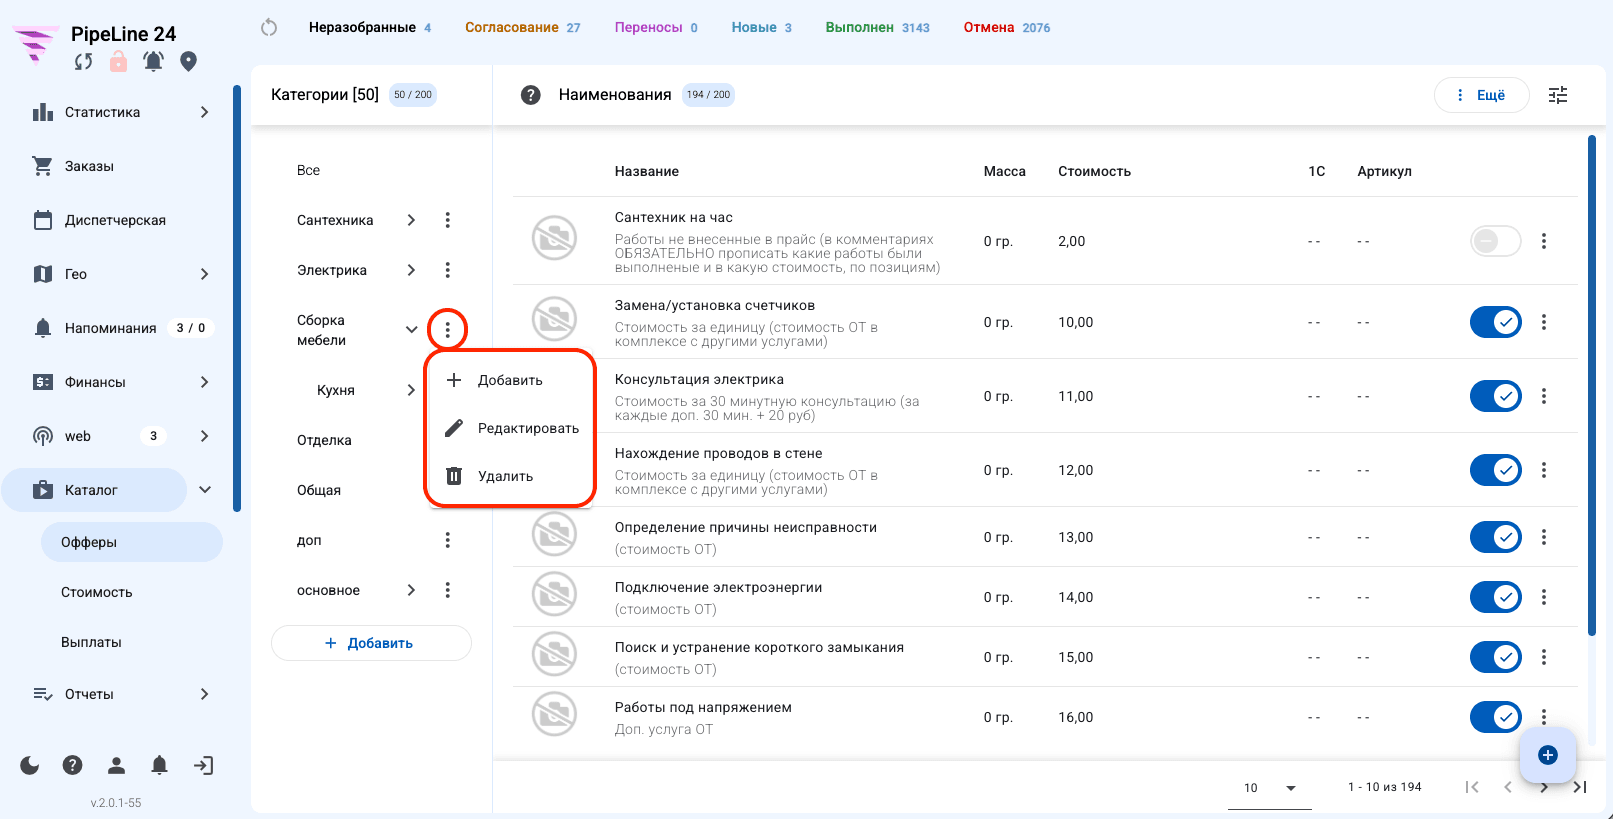
Task: Choose Редактировать in the context menu
Action: tap(511, 428)
